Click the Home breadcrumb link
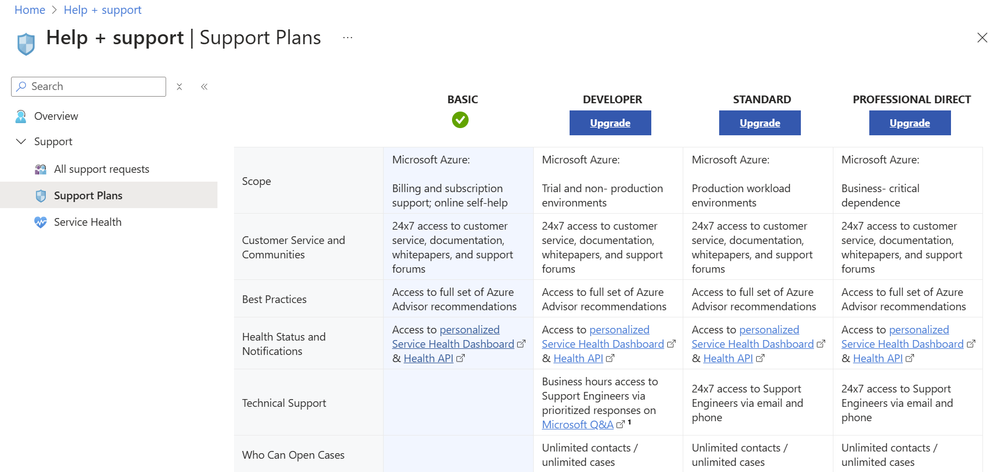Image resolution: width=999 pixels, height=472 pixels. 30,10
